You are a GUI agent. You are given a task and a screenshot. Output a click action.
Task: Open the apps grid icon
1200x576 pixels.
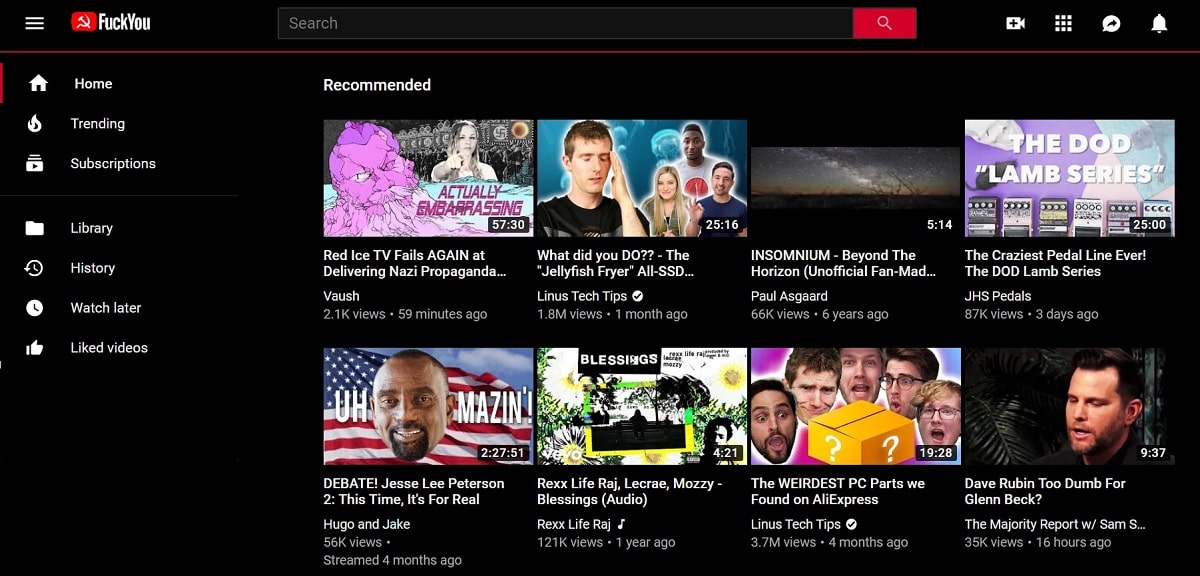click(x=1064, y=23)
